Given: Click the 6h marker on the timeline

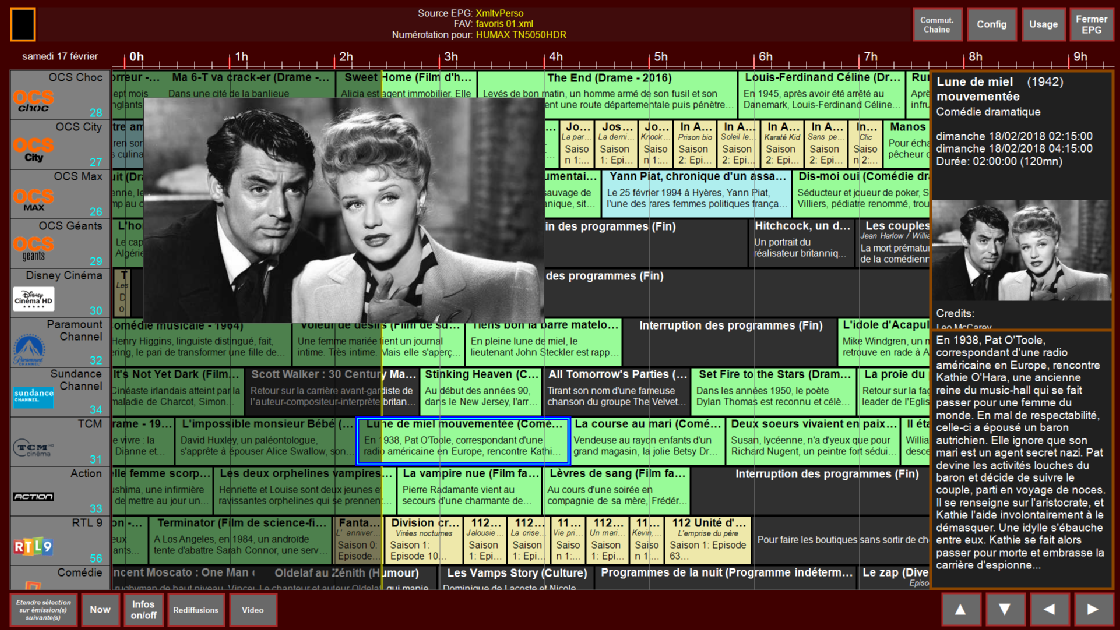Looking at the screenshot, I should pos(765,56).
